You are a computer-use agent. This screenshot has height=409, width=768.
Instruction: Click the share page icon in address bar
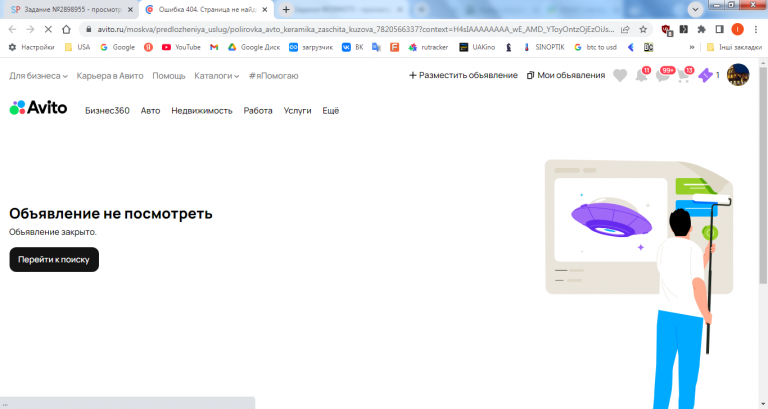pyautogui.click(x=625, y=29)
